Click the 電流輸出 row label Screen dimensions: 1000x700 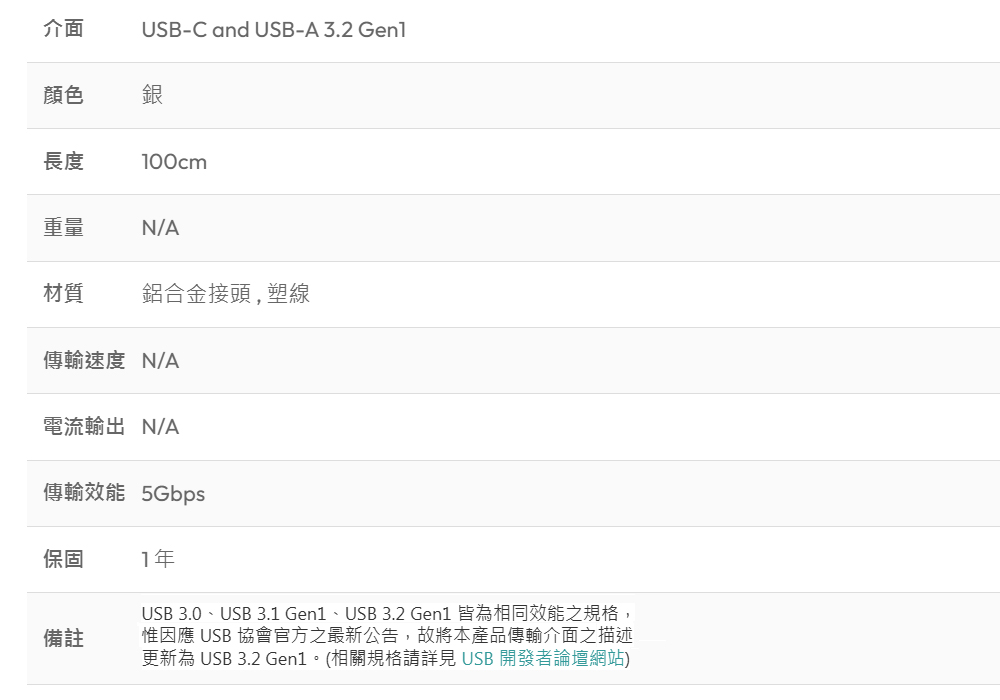(x=84, y=427)
